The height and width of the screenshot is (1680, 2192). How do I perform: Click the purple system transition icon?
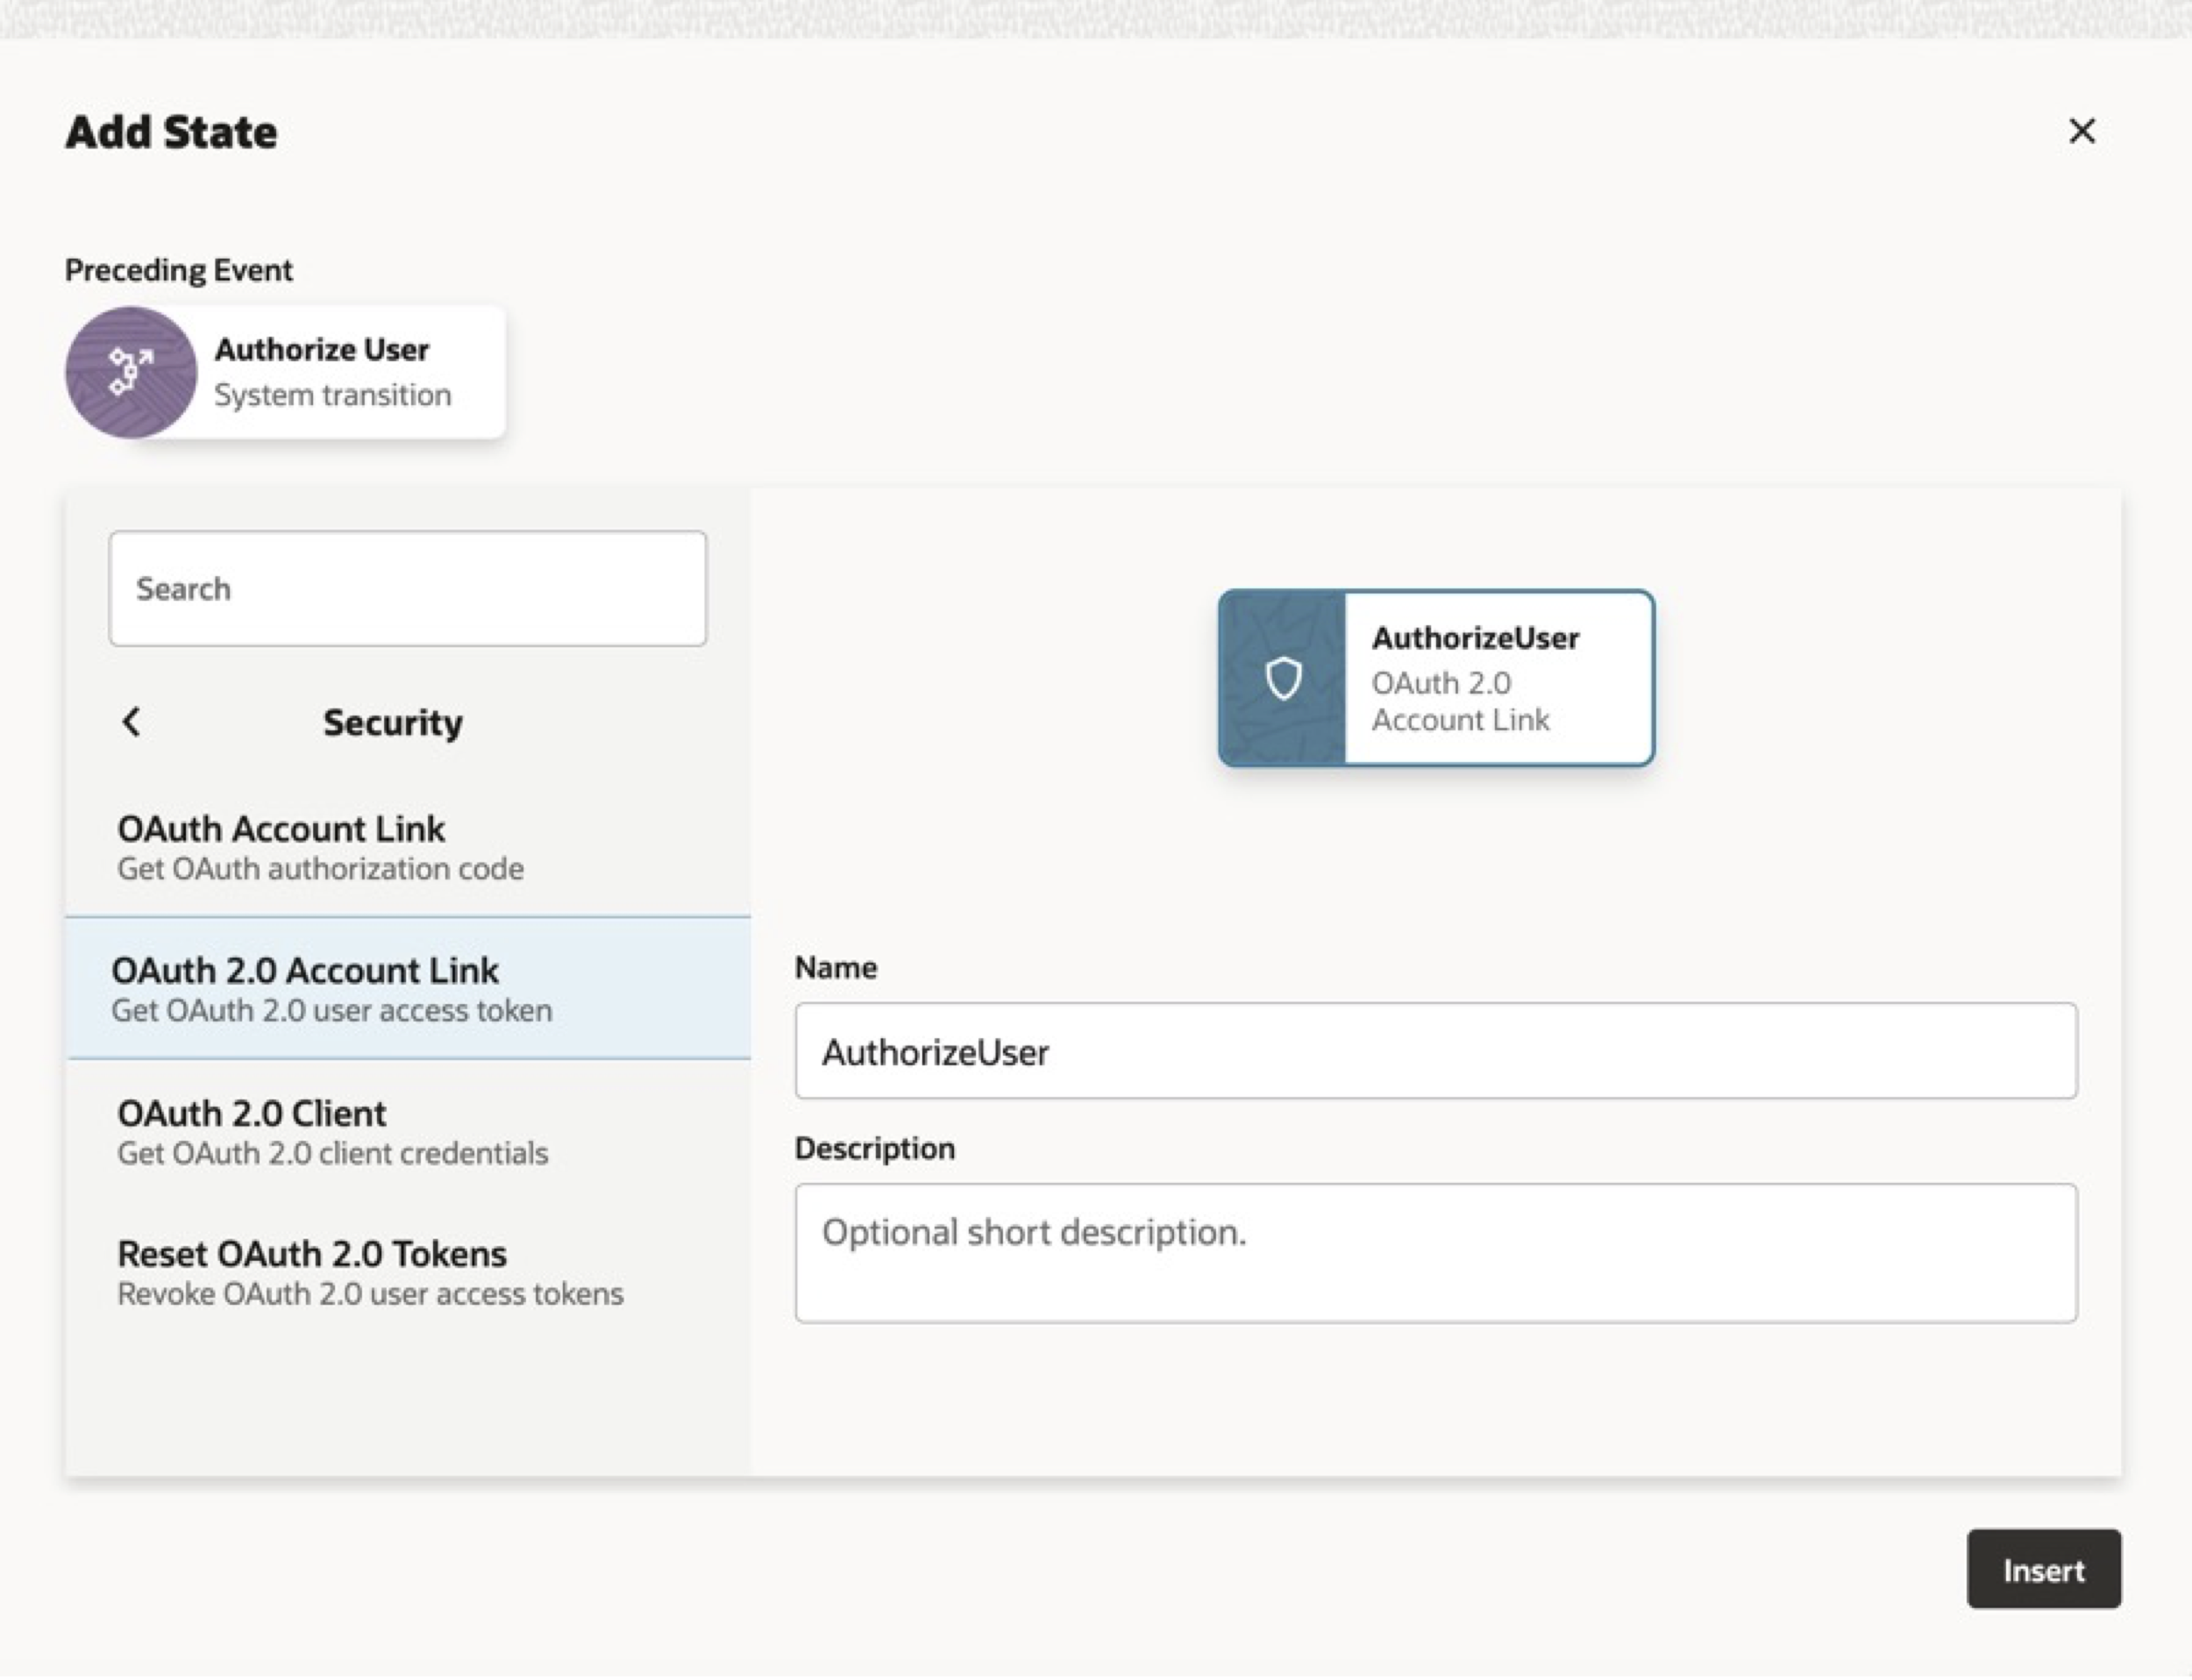[131, 372]
